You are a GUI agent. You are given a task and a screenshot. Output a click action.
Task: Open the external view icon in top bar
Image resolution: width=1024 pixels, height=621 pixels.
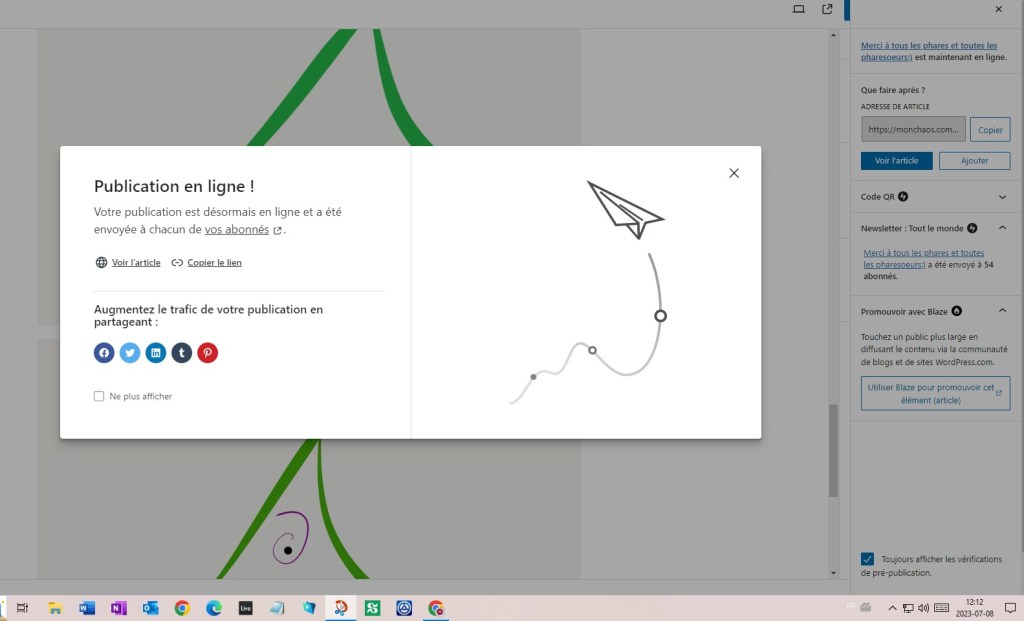pyautogui.click(x=827, y=9)
